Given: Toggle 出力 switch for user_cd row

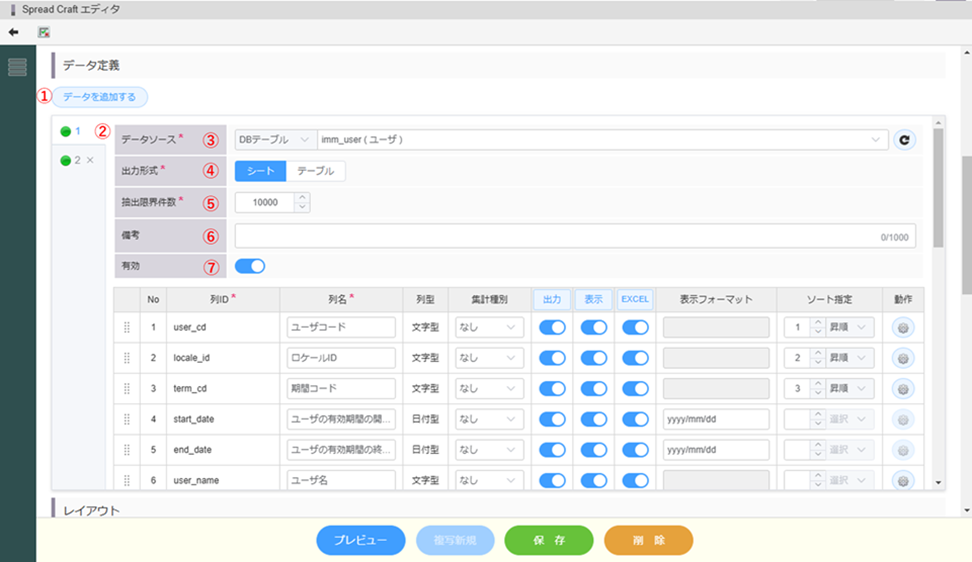Looking at the screenshot, I should (x=552, y=327).
